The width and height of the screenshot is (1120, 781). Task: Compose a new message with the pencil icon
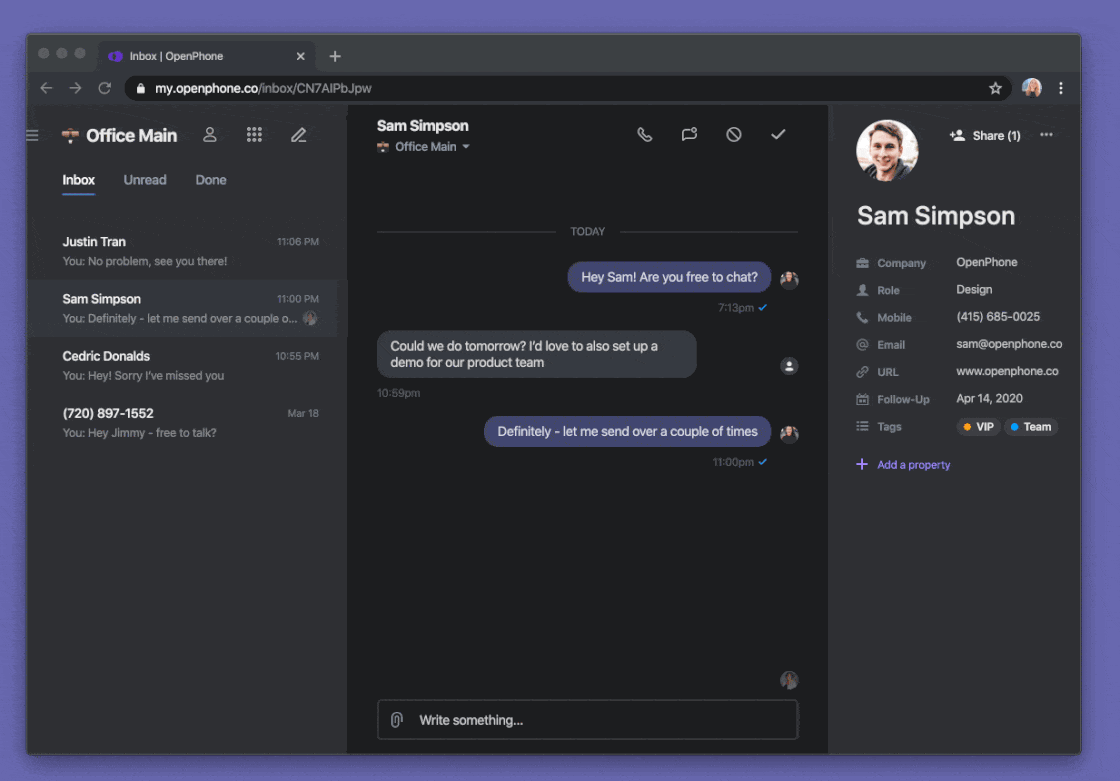(x=298, y=134)
